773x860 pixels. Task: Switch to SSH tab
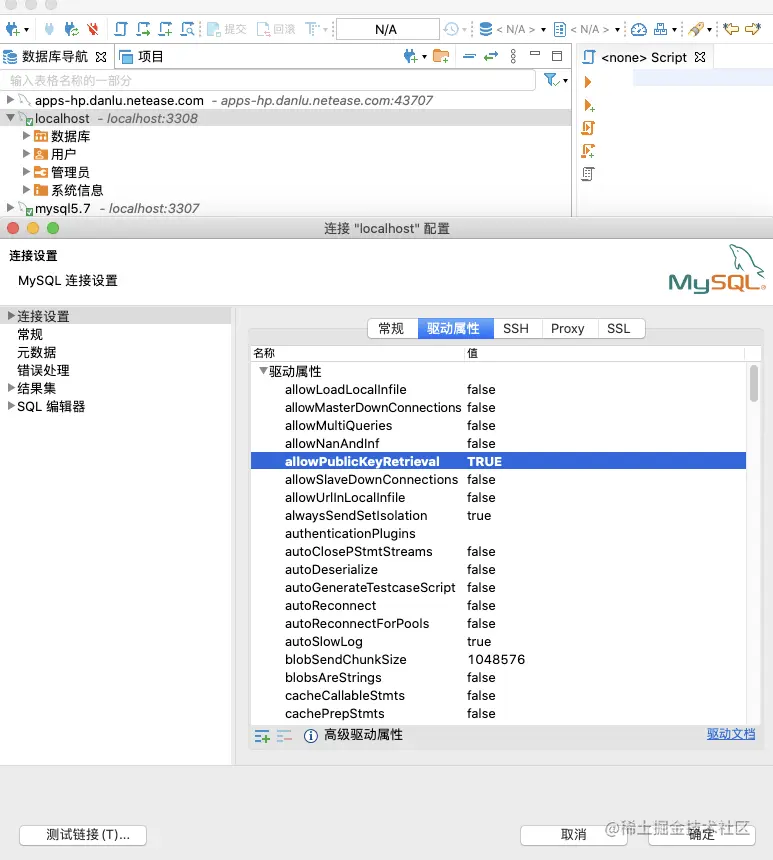(516, 329)
